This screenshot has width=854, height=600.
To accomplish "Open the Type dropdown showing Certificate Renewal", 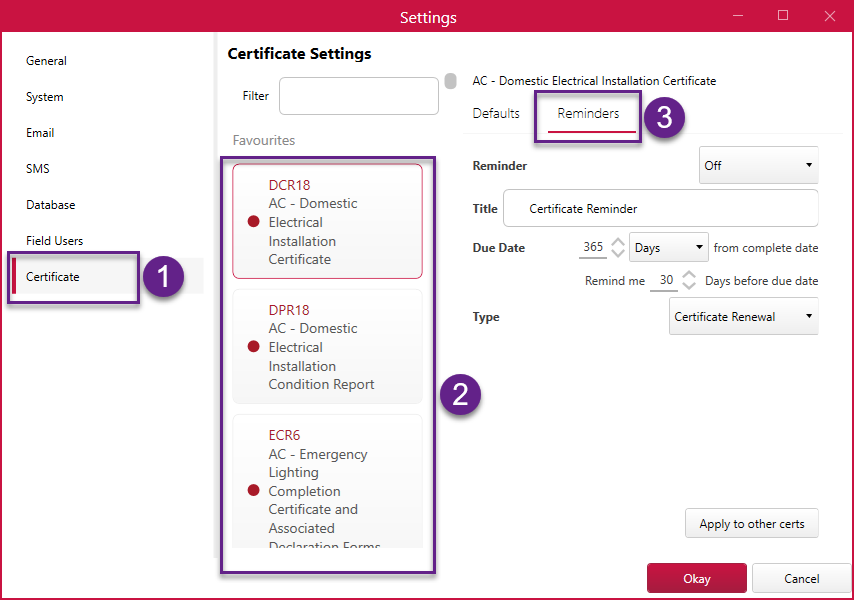I will (x=743, y=316).
